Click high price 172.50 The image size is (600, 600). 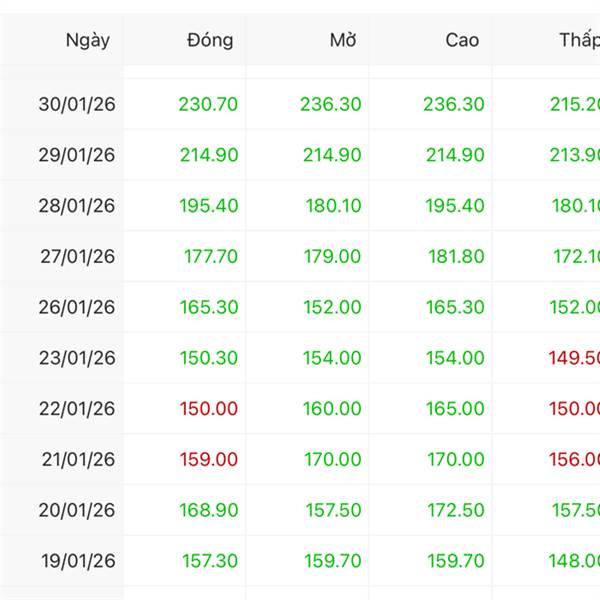455,511
